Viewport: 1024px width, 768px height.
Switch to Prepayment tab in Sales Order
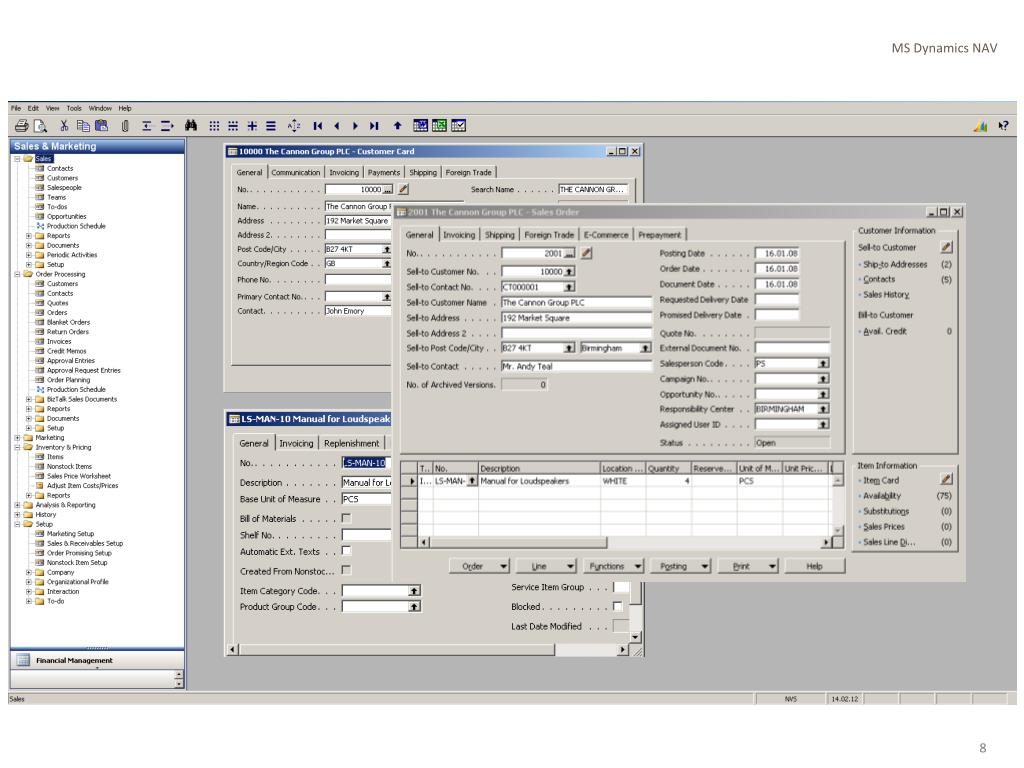[660, 234]
